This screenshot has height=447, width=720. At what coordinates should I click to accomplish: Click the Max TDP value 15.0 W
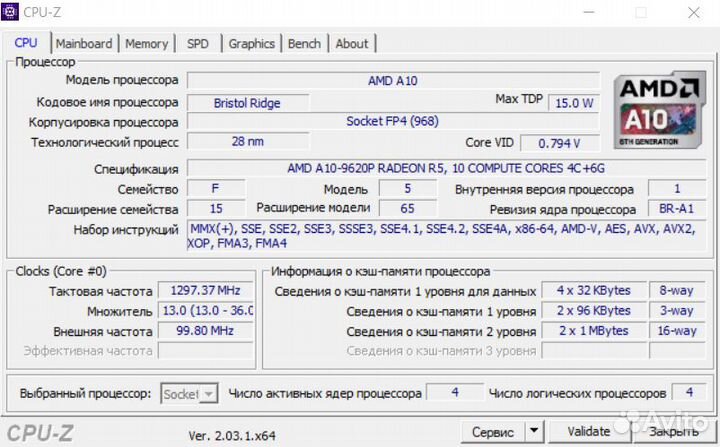(574, 103)
